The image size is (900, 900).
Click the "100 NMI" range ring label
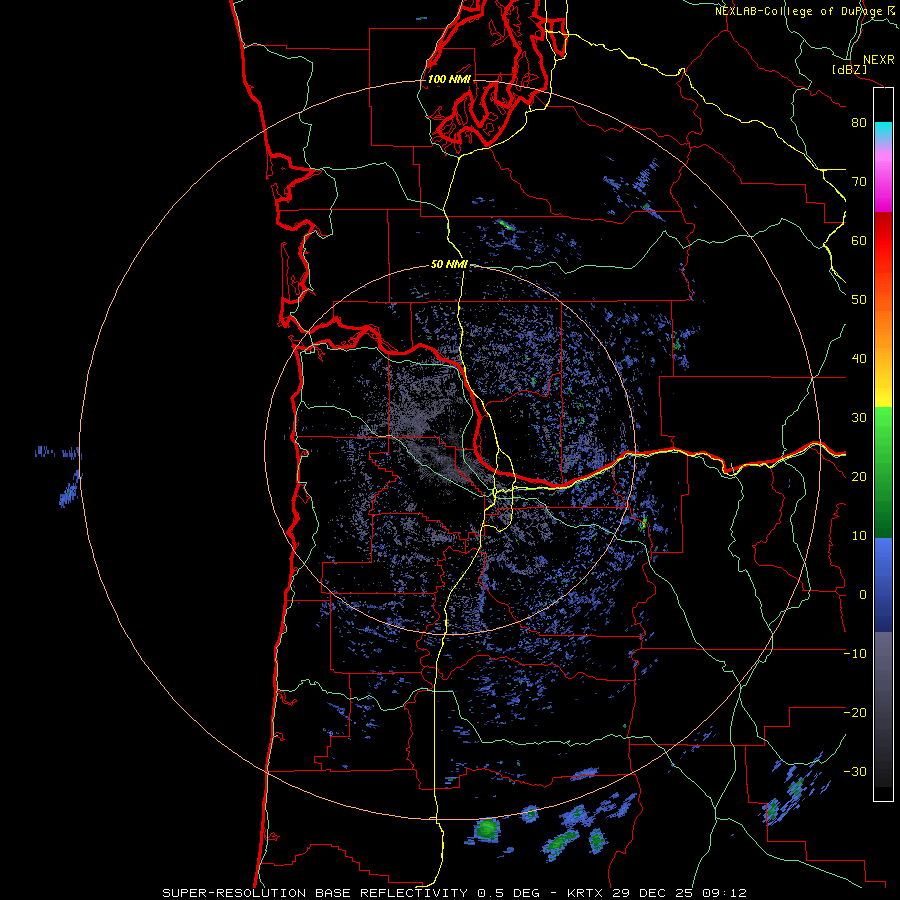tap(449, 79)
